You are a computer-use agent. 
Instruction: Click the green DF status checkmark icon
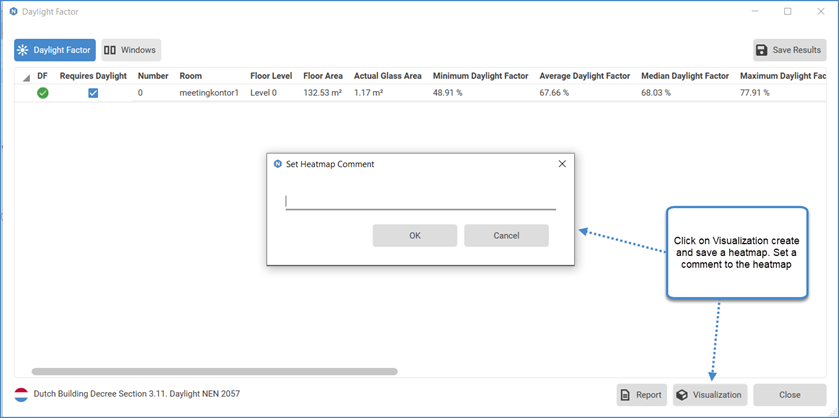[42, 93]
